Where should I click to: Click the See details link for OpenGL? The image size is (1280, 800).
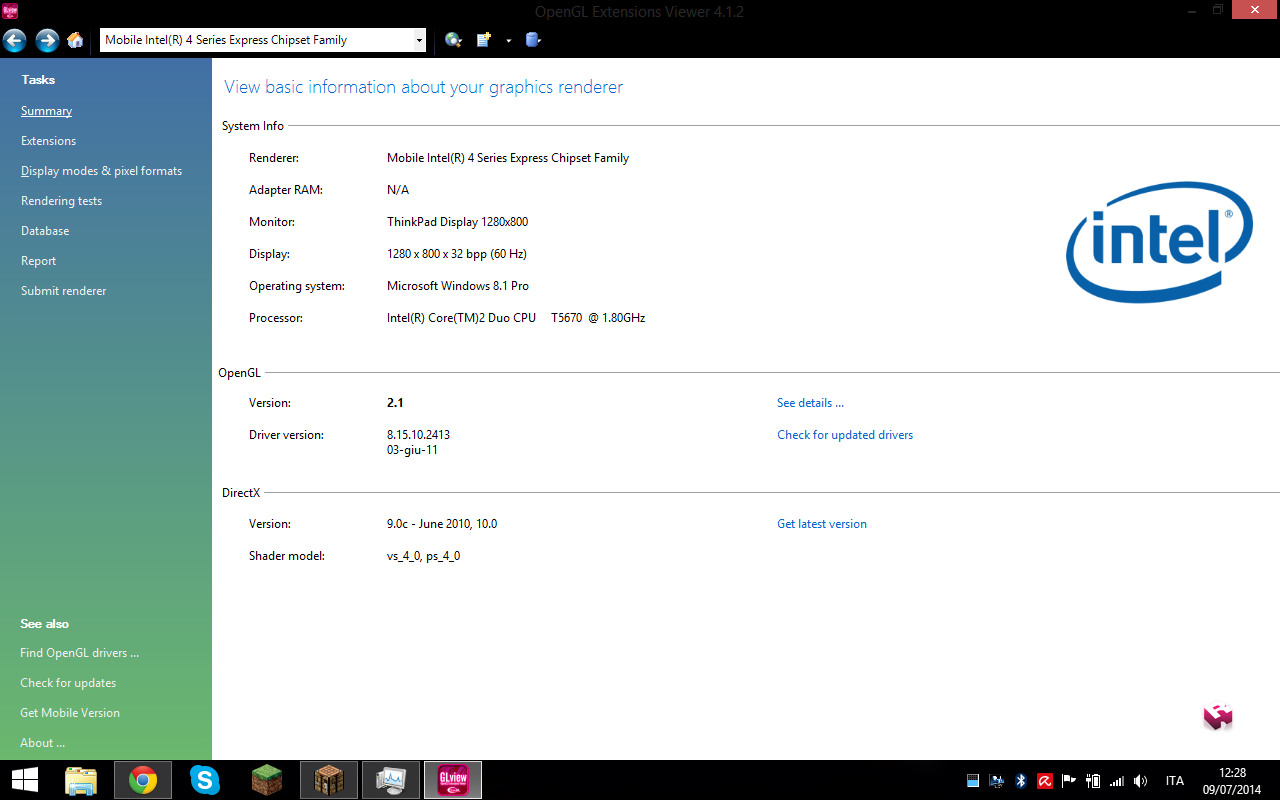(810, 403)
